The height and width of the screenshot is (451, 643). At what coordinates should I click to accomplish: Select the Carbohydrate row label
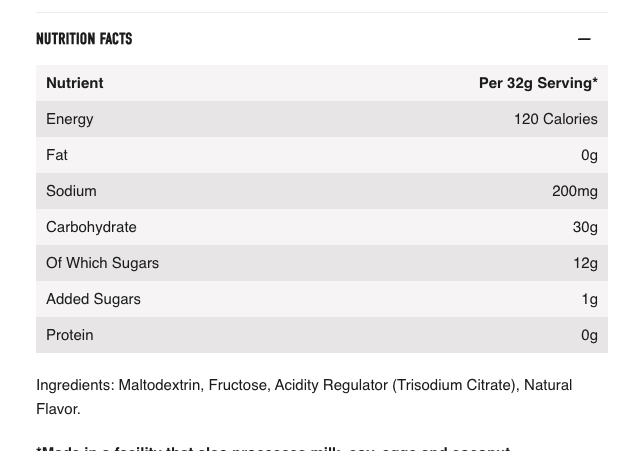click(x=91, y=227)
